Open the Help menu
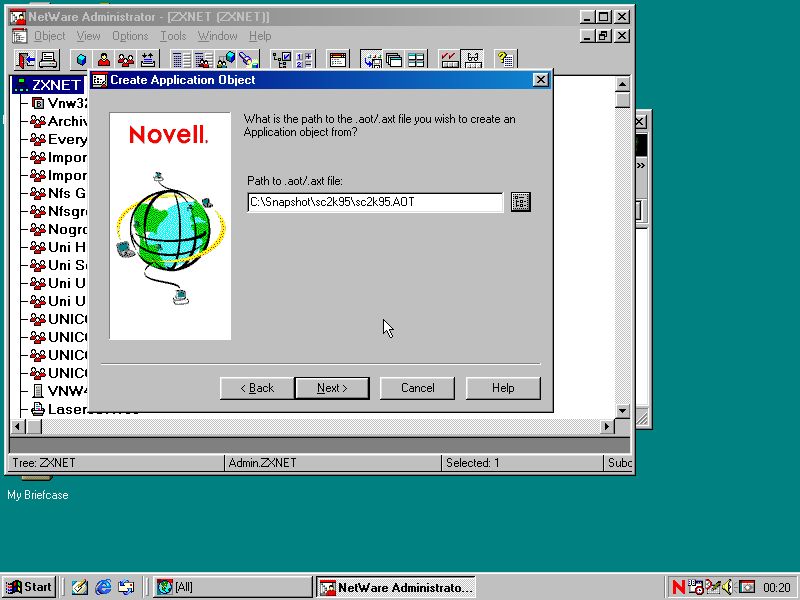The width and height of the screenshot is (800, 600). tap(260, 36)
